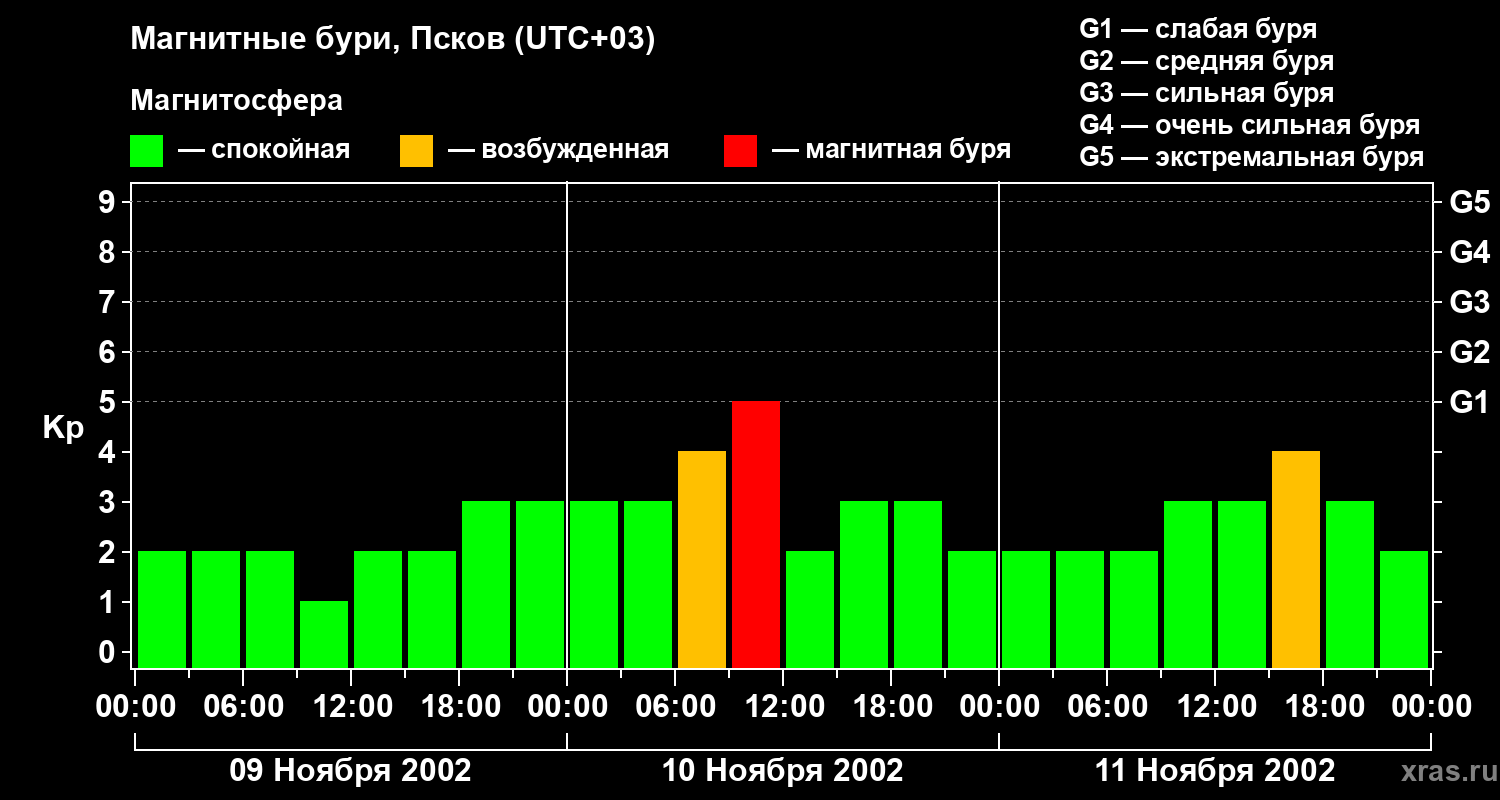
Task: Click the right-axis 'G2' storm level label
Action: click(x=1469, y=352)
